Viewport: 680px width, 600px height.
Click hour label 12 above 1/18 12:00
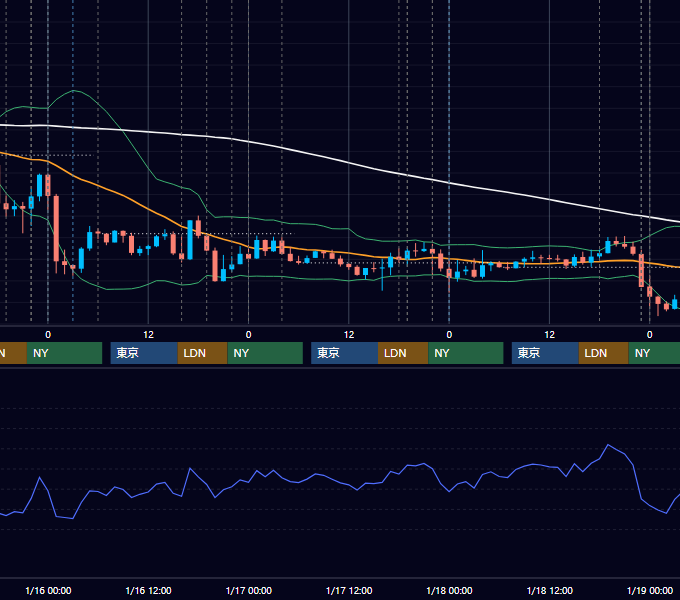click(x=549, y=335)
